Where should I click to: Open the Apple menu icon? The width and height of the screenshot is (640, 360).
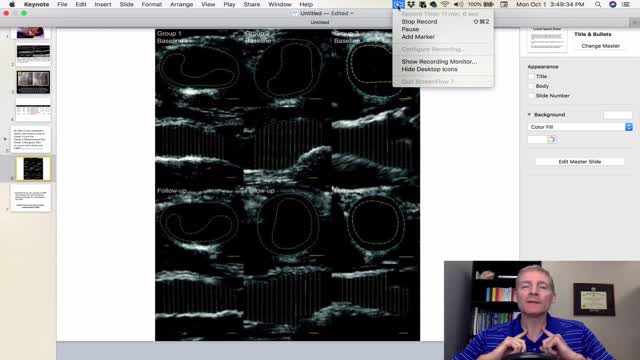click(x=12, y=4)
